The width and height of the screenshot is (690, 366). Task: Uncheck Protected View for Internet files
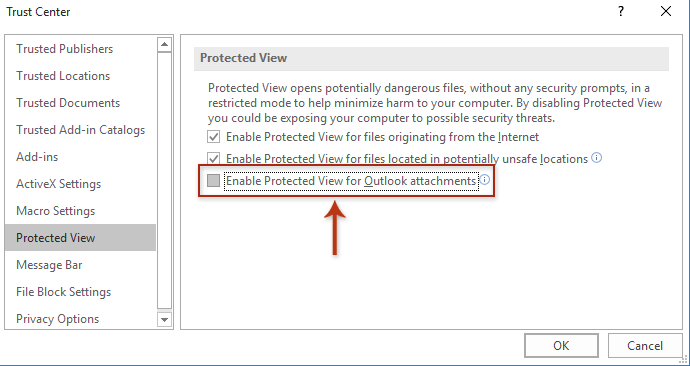(x=213, y=137)
